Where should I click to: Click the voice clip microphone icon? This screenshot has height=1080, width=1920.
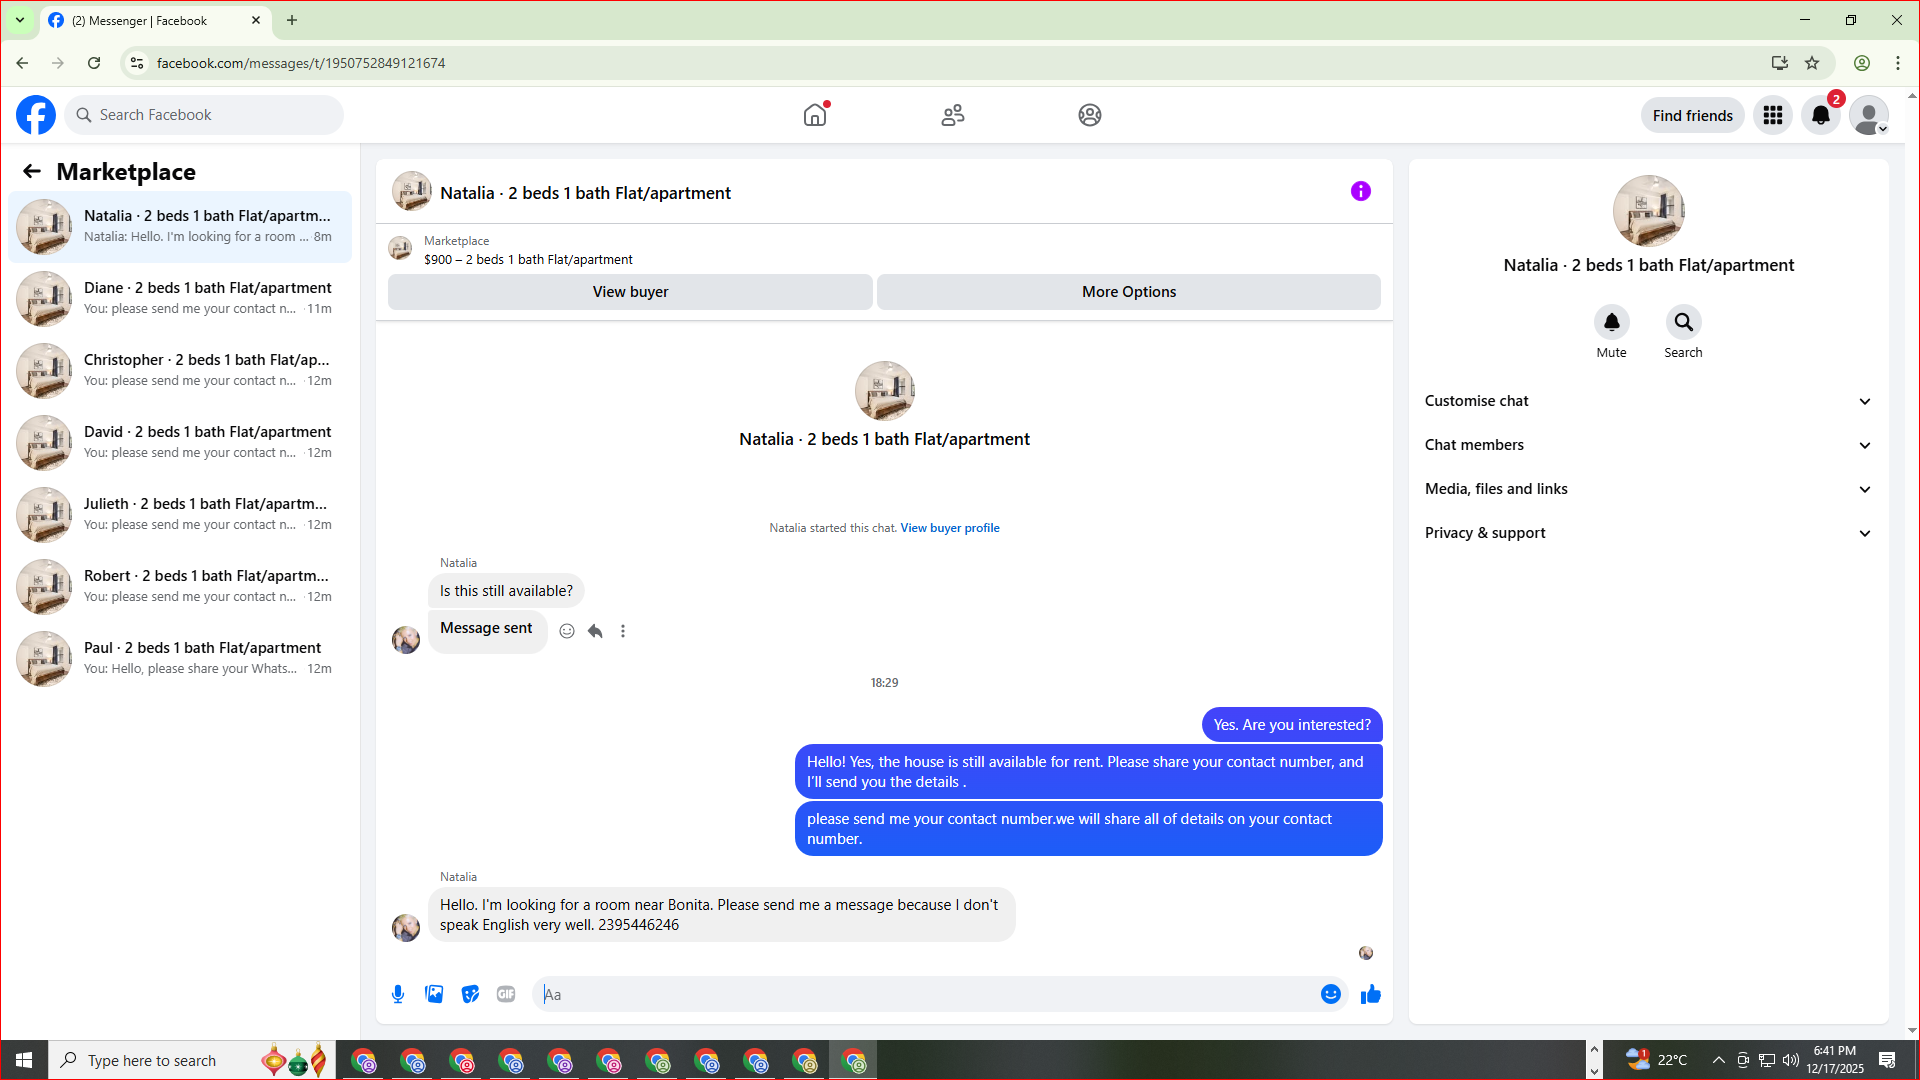coord(398,994)
